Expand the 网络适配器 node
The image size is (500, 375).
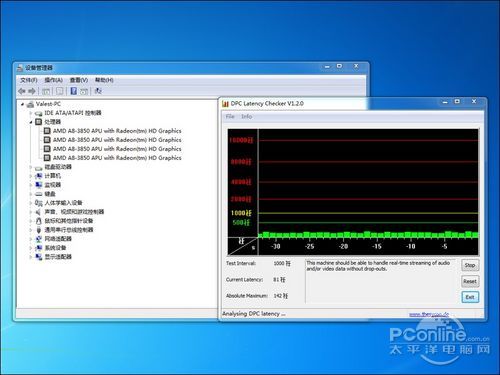(31, 239)
